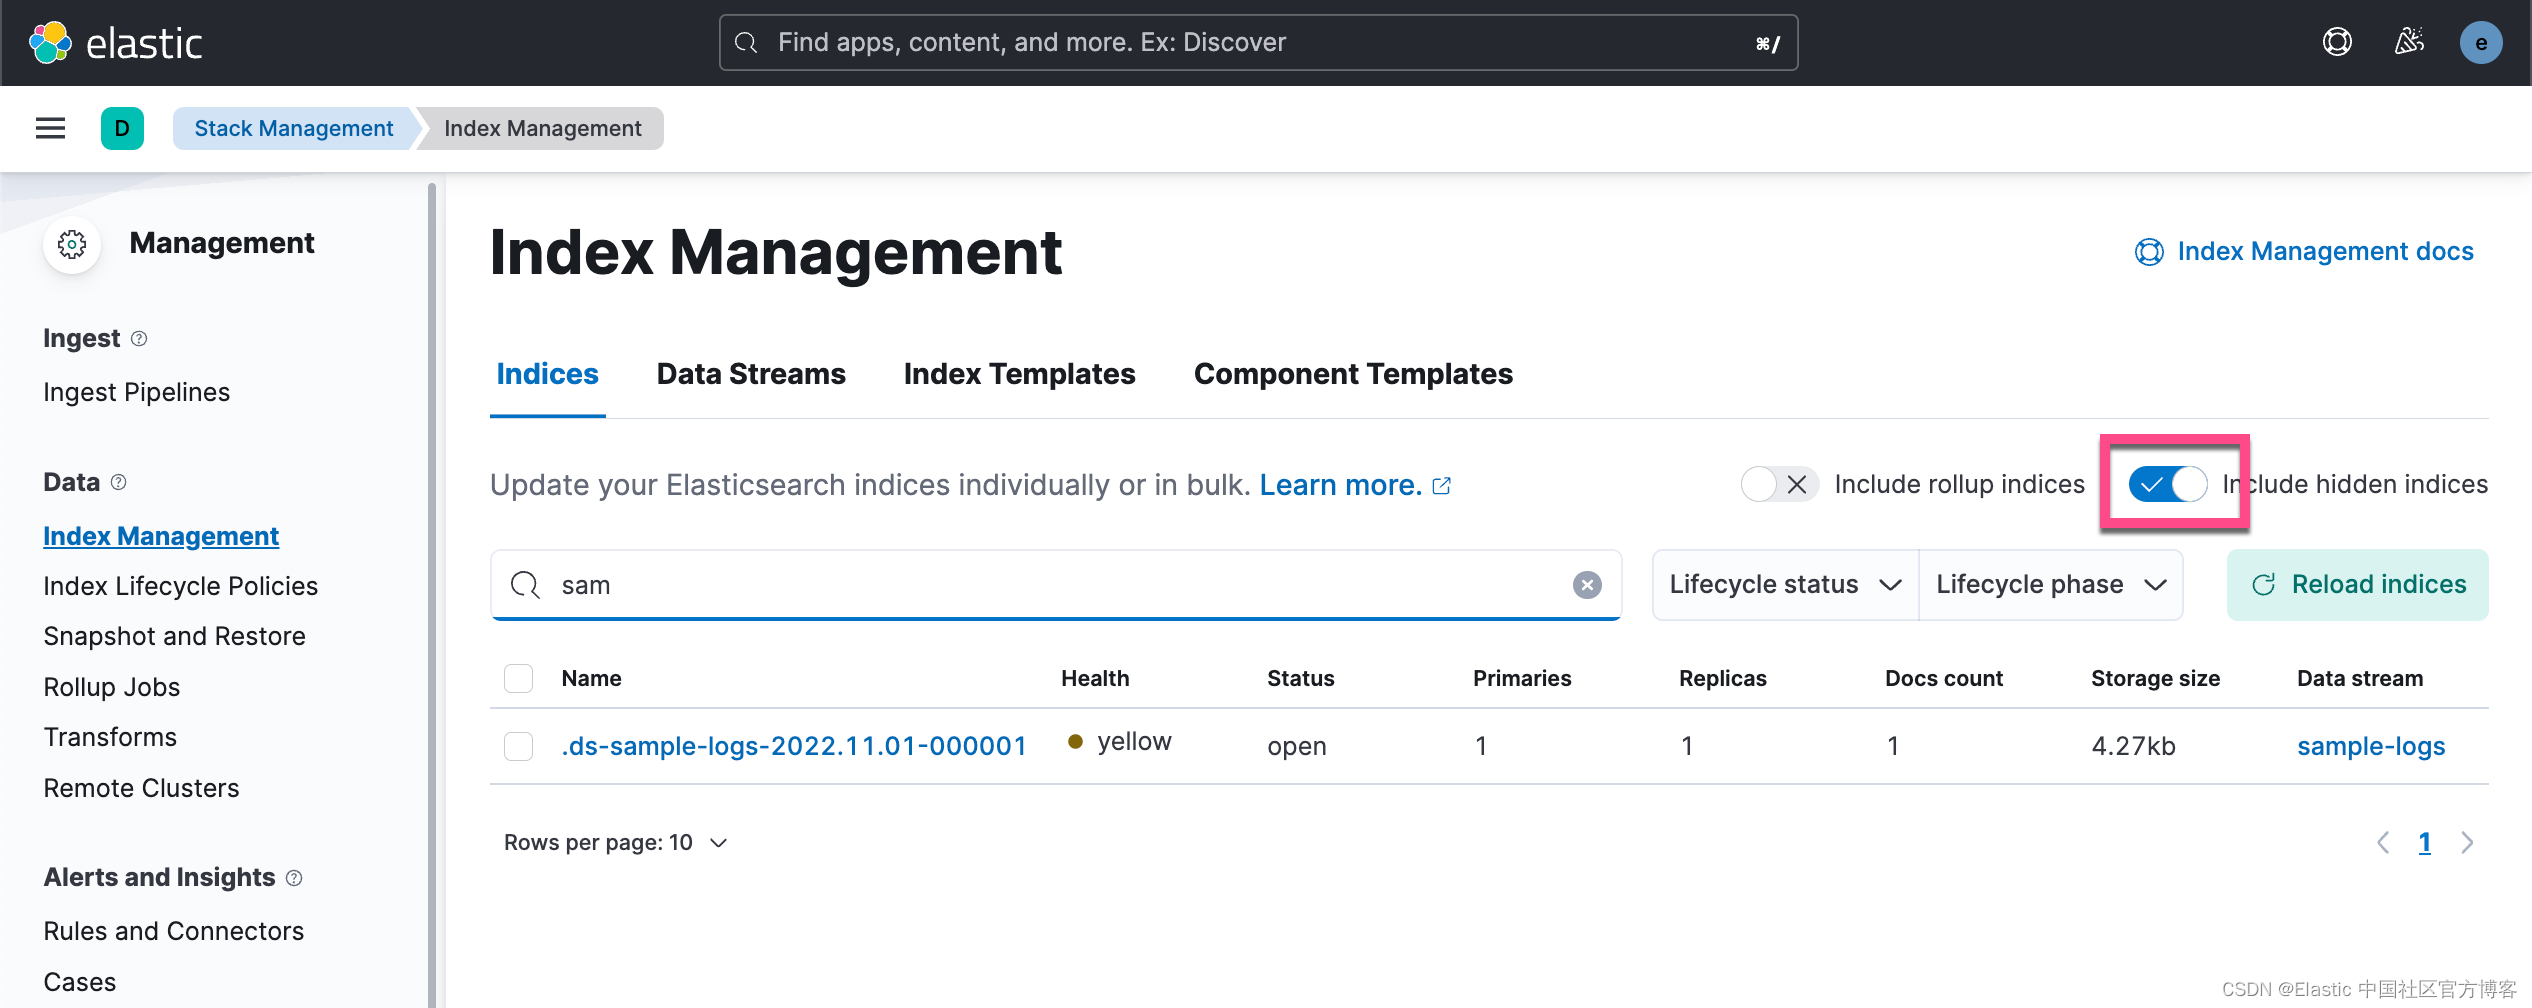Click the sidebar vertical scrollbar
Viewport: 2532px width, 1008px height.
tap(431, 595)
